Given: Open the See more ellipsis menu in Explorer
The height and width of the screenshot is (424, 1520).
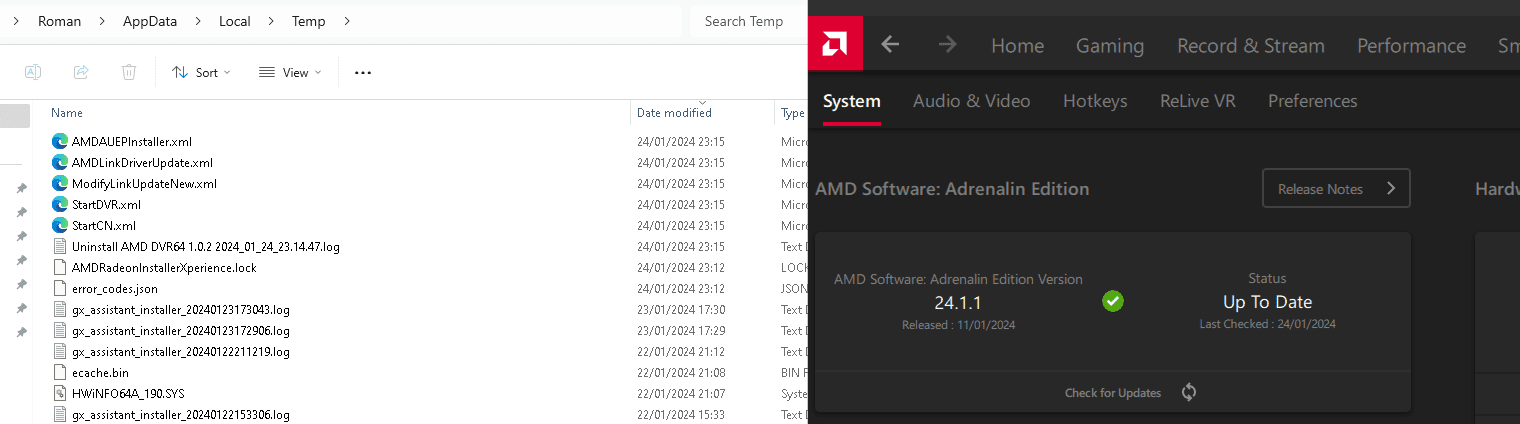Looking at the screenshot, I should coord(363,72).
